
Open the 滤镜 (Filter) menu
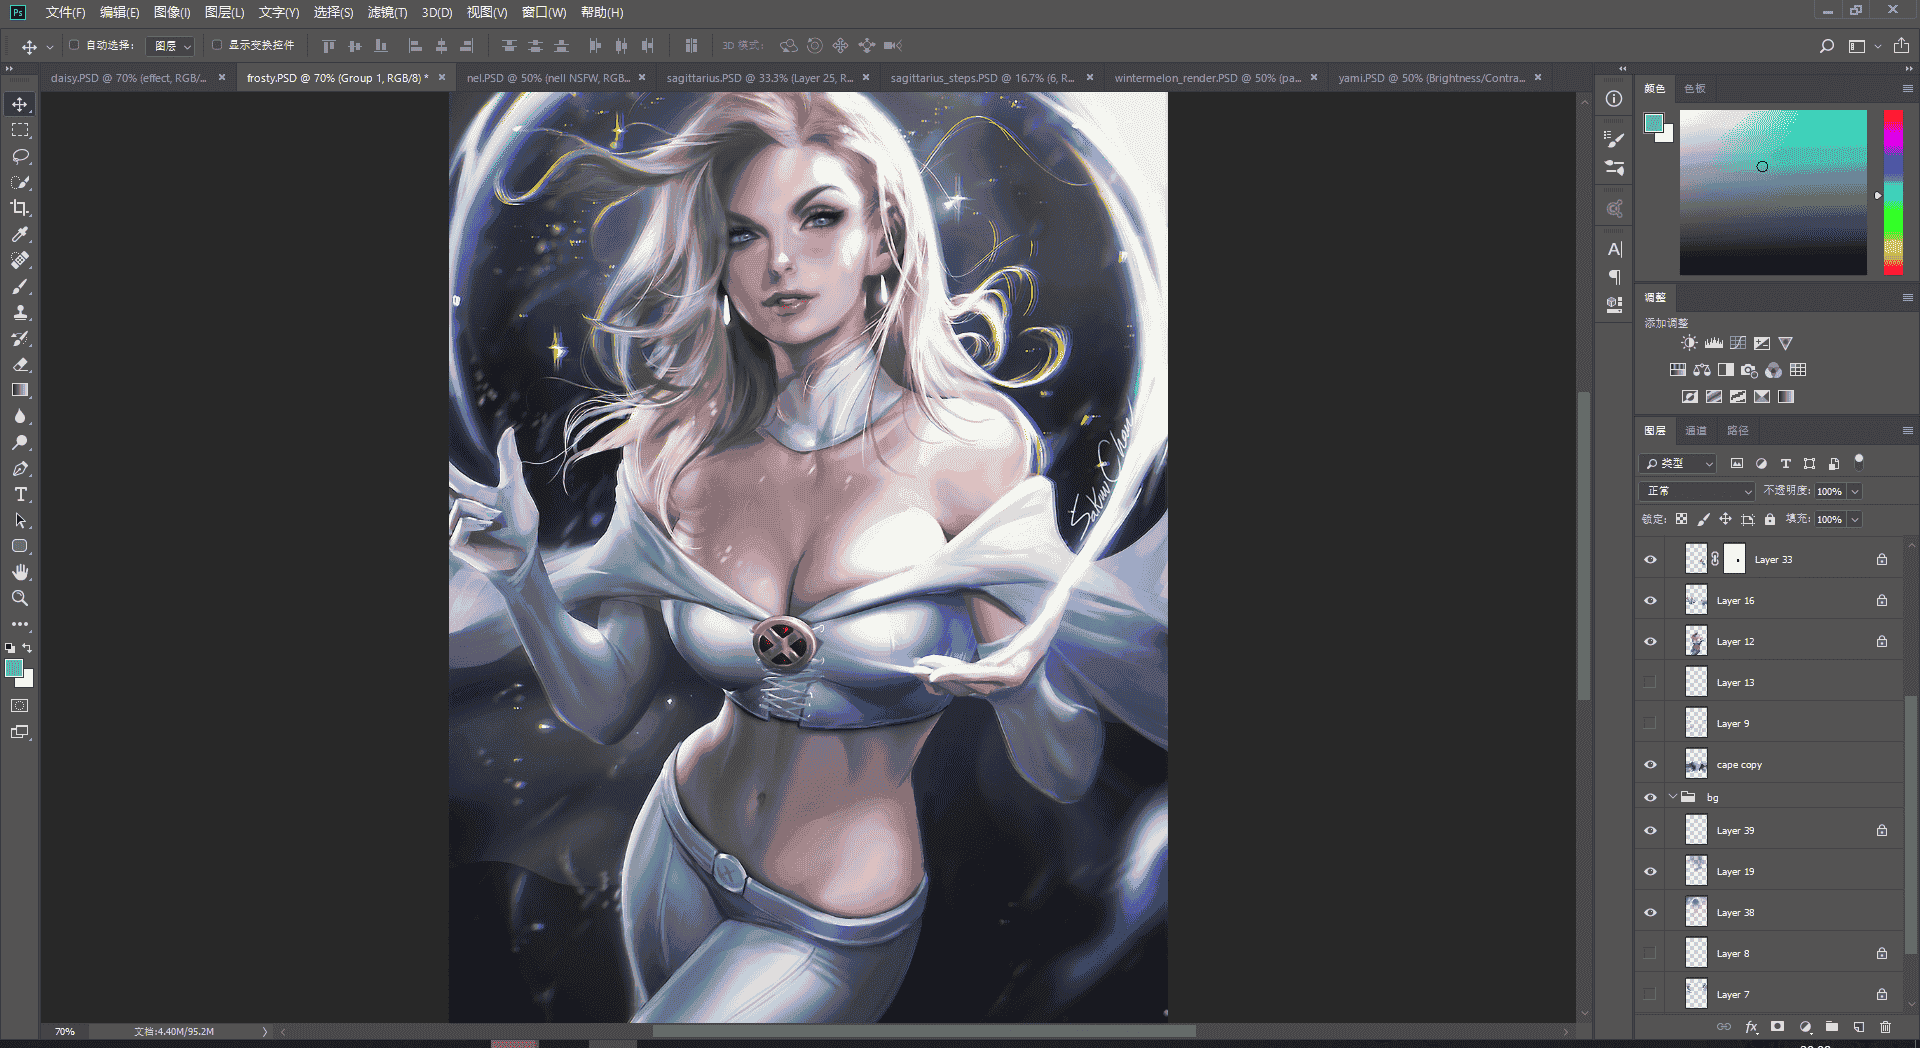(387, 12)
